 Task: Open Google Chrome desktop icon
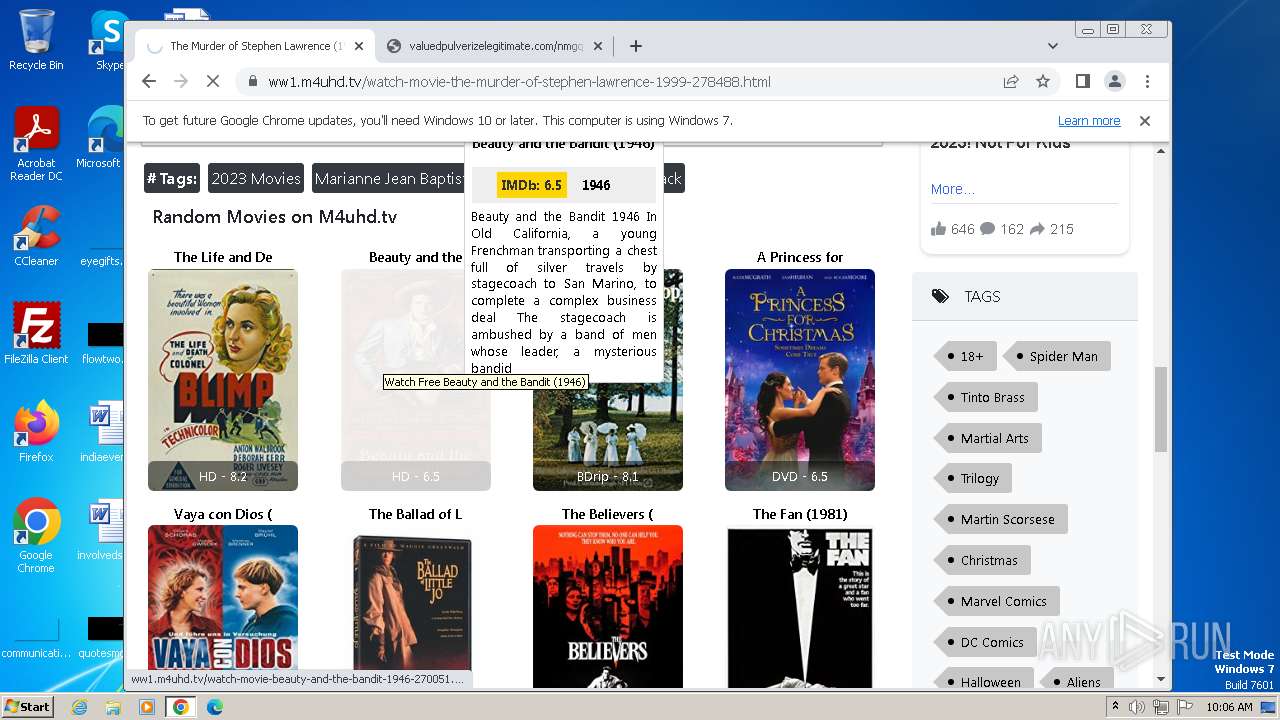click(x=36, y=536)
